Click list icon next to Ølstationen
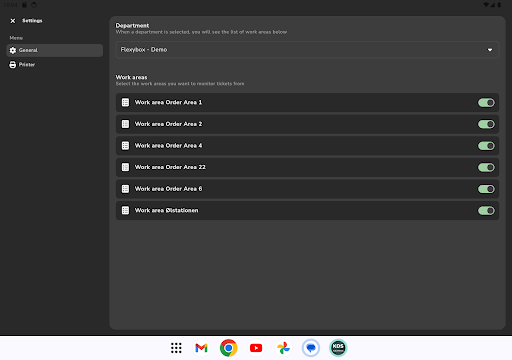The height and width of the screenshot is (360, 512). pyautogui.click(x=125, y=210)
